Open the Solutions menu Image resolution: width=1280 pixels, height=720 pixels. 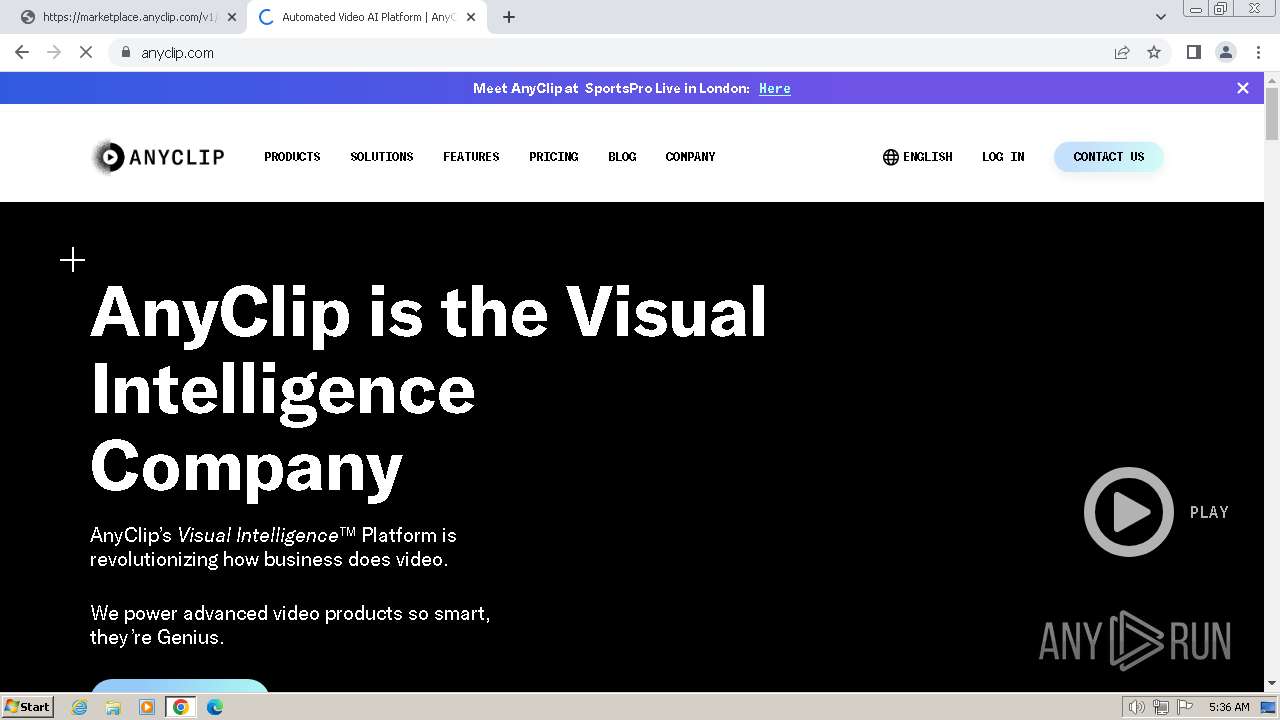382,157
